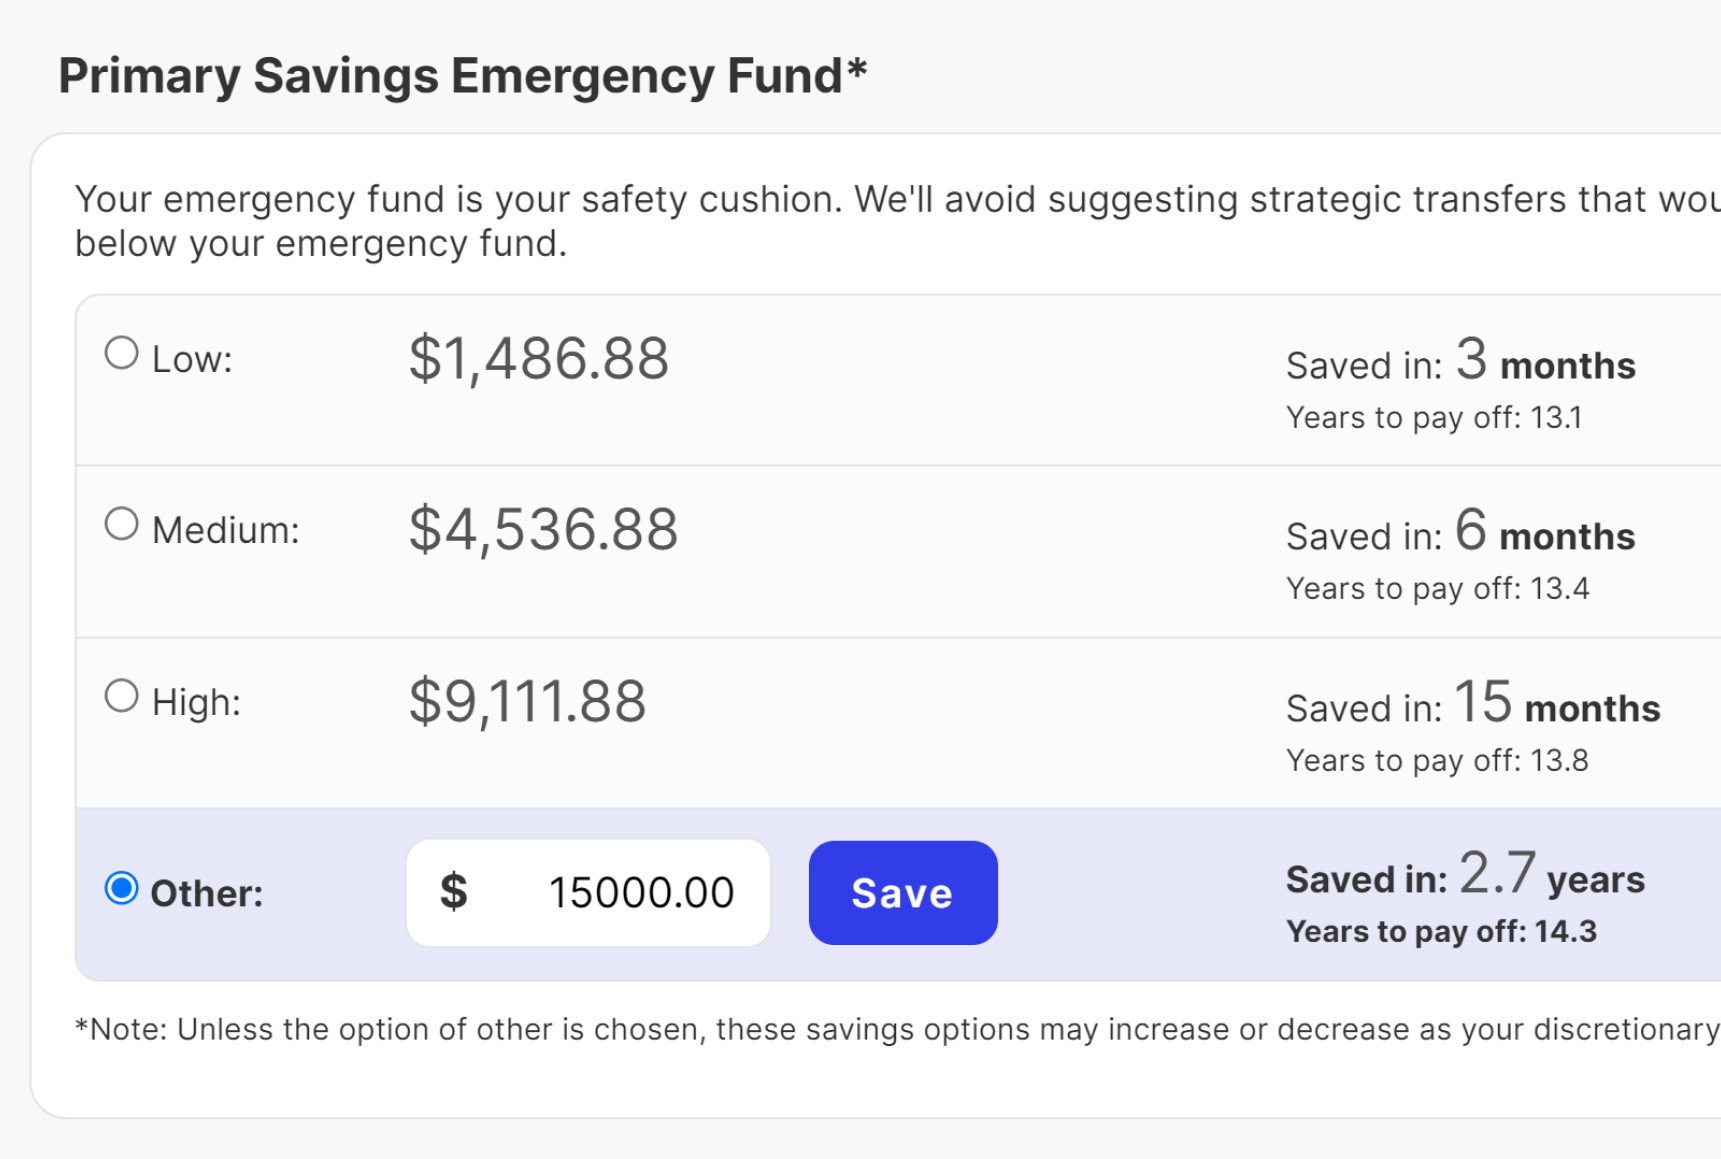Select the Low emergency fund radio button
Screen dimensions: 1721x1159
122,353
